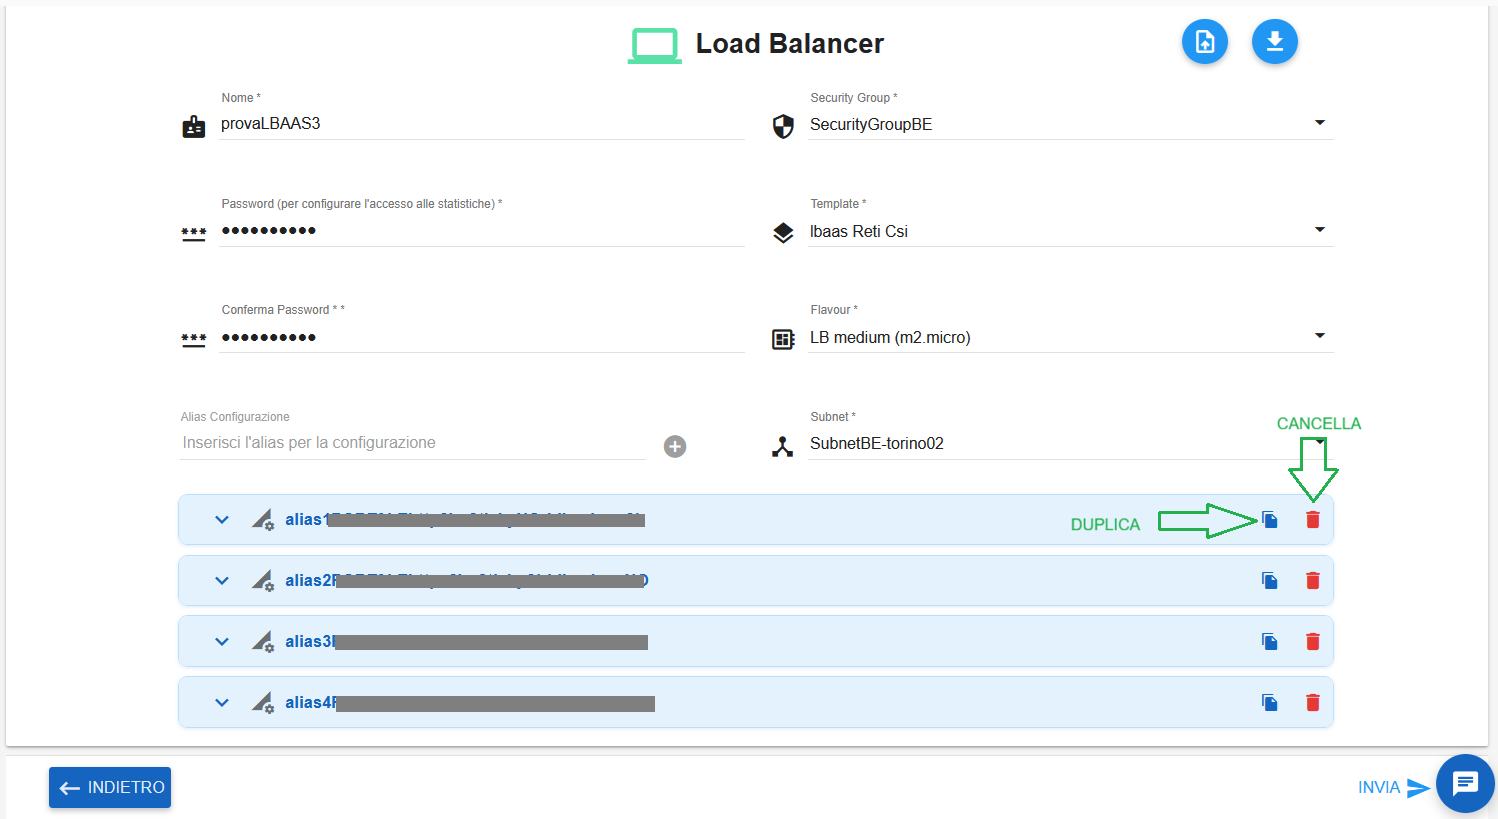Click the asterisks icon beside Conferma Password

coord(194,340)
